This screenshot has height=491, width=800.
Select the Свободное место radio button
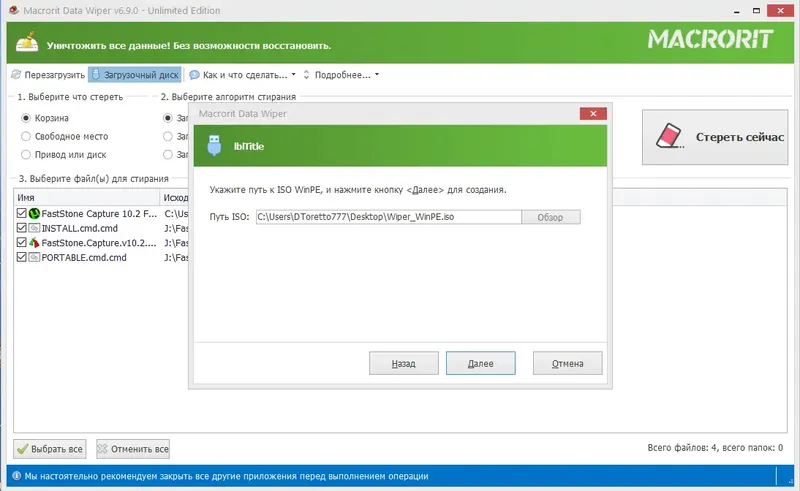[x=26, y=136]
